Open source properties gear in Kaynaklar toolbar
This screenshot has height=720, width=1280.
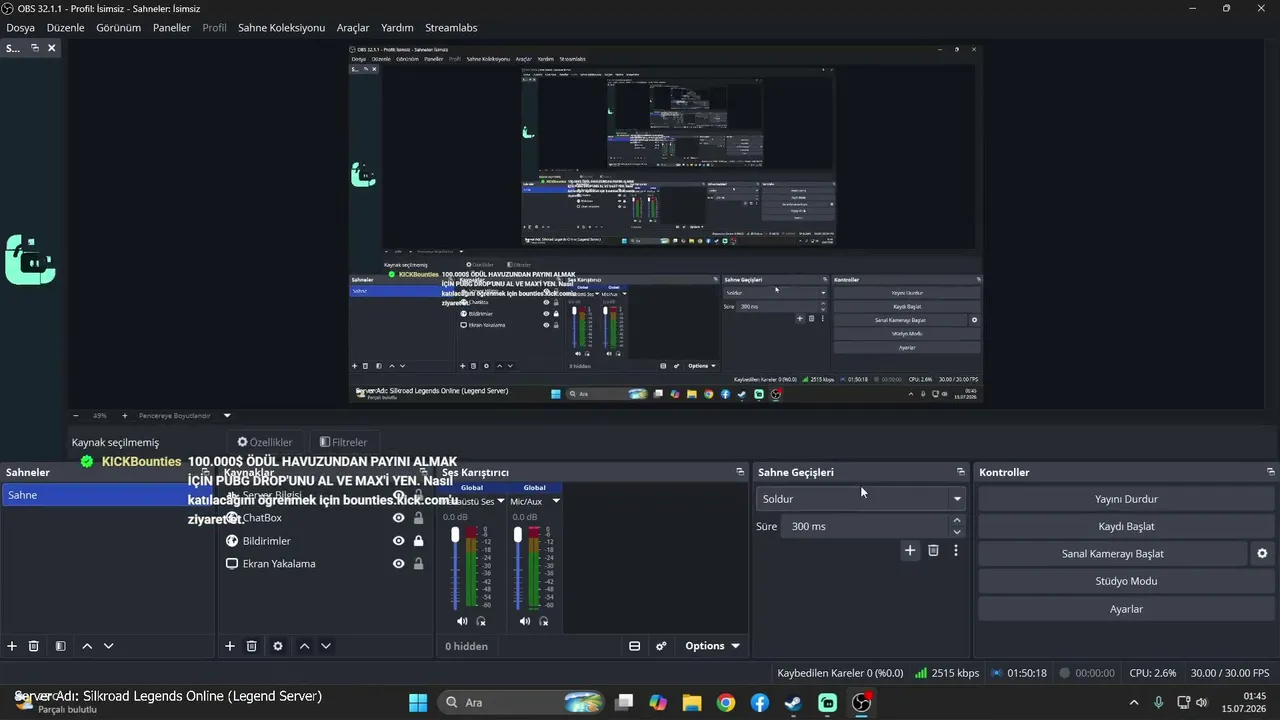point(278,646)
